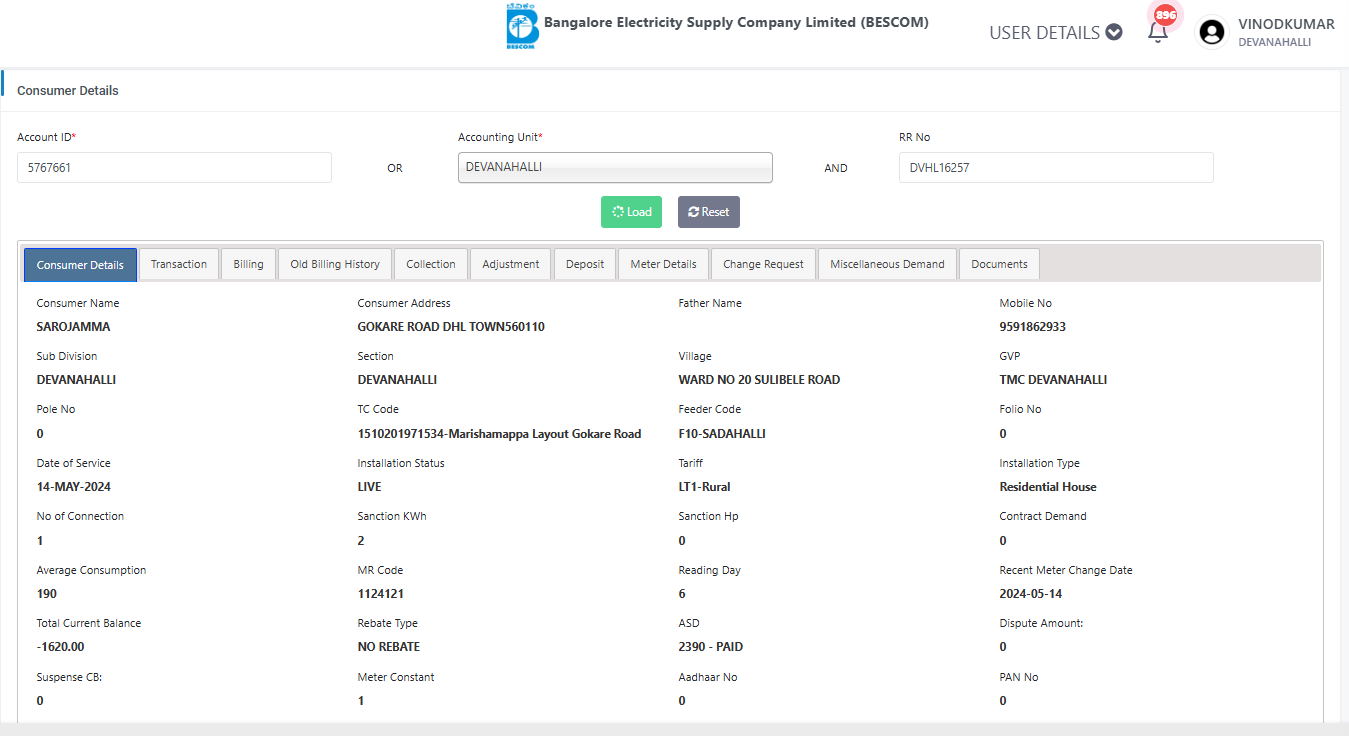Open the Accounting Unit DEVANAHALLI dropdown
This screenshot has width=1349, height=736.
point(615,167)
